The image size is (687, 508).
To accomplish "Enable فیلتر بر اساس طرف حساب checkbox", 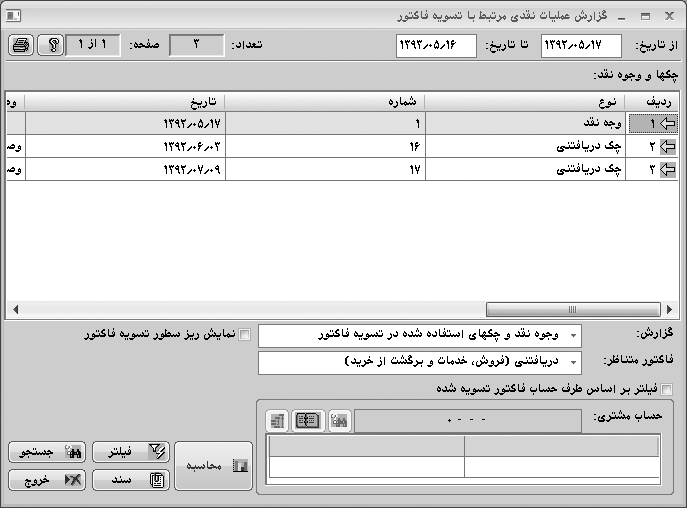I will tap(667, 389).
